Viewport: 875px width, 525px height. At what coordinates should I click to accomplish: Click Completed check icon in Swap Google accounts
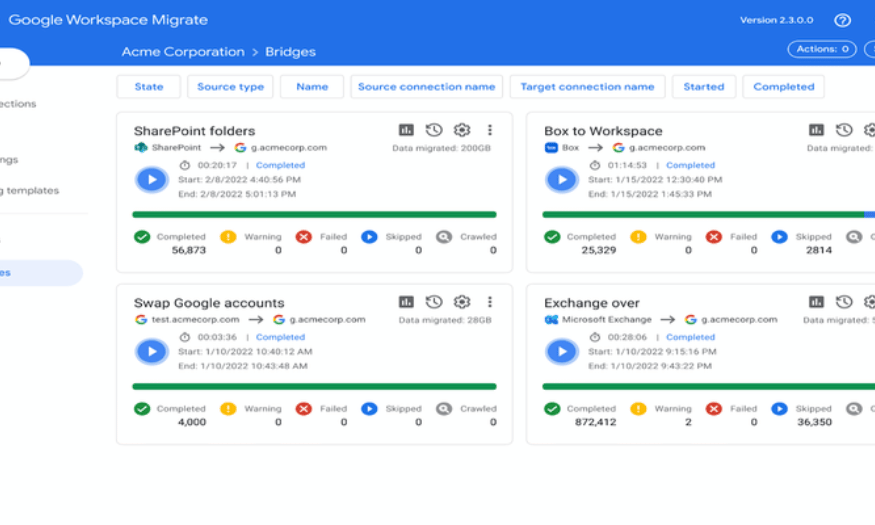(x=142, y=409)
